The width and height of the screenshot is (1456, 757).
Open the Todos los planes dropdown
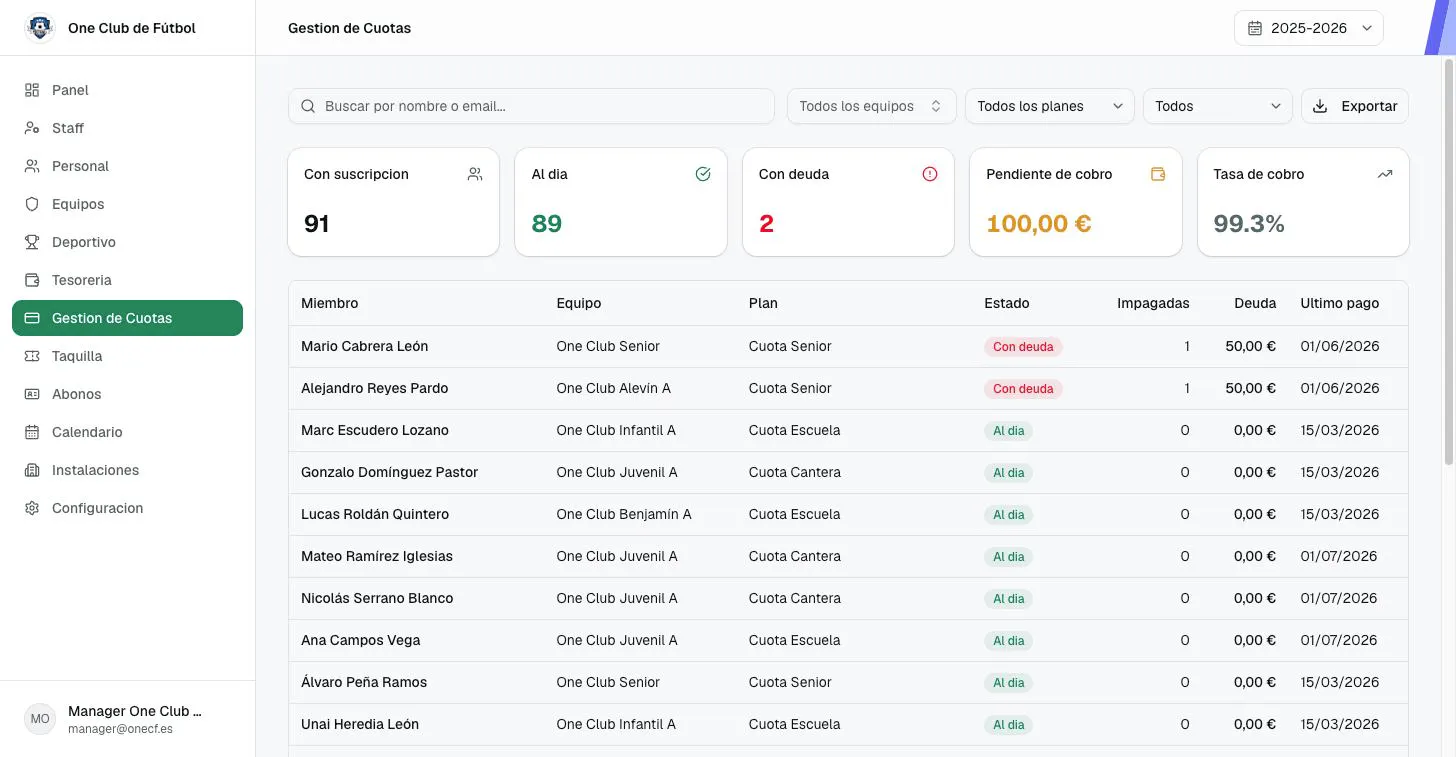pyautogui.click(x=1049, y=106)
